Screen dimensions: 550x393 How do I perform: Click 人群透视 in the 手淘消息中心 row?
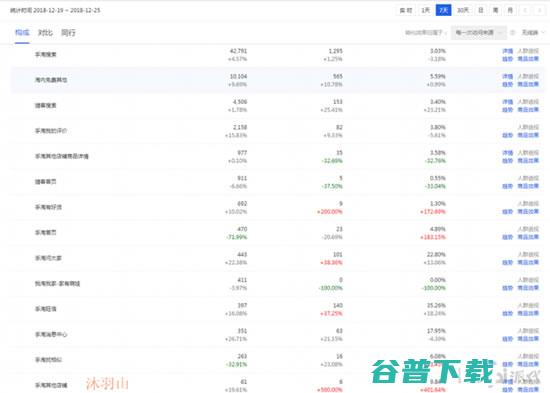pyautogui.click(x=528, y=331)
